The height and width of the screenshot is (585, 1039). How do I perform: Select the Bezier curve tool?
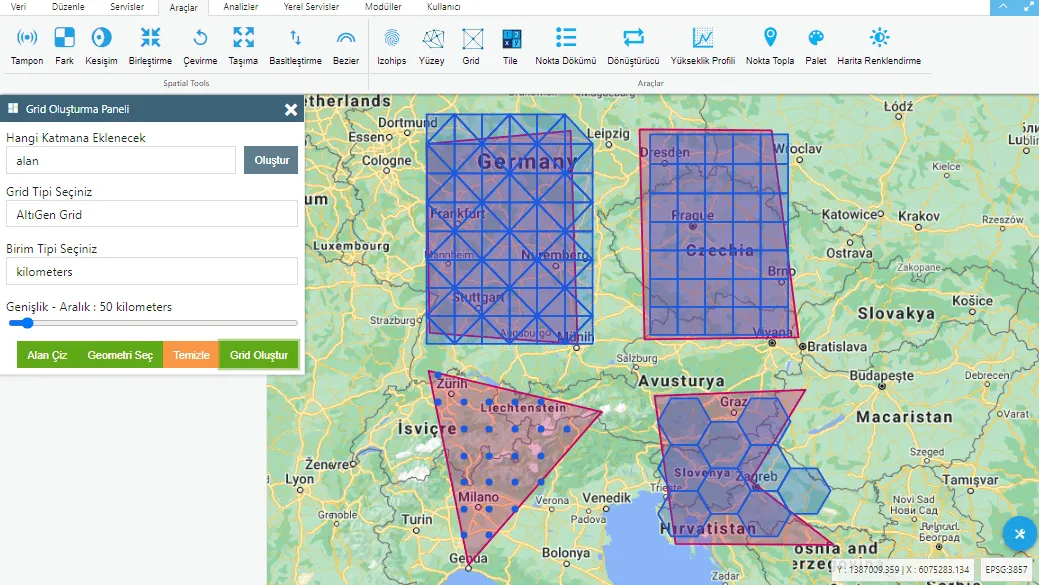tap(346, 46)
